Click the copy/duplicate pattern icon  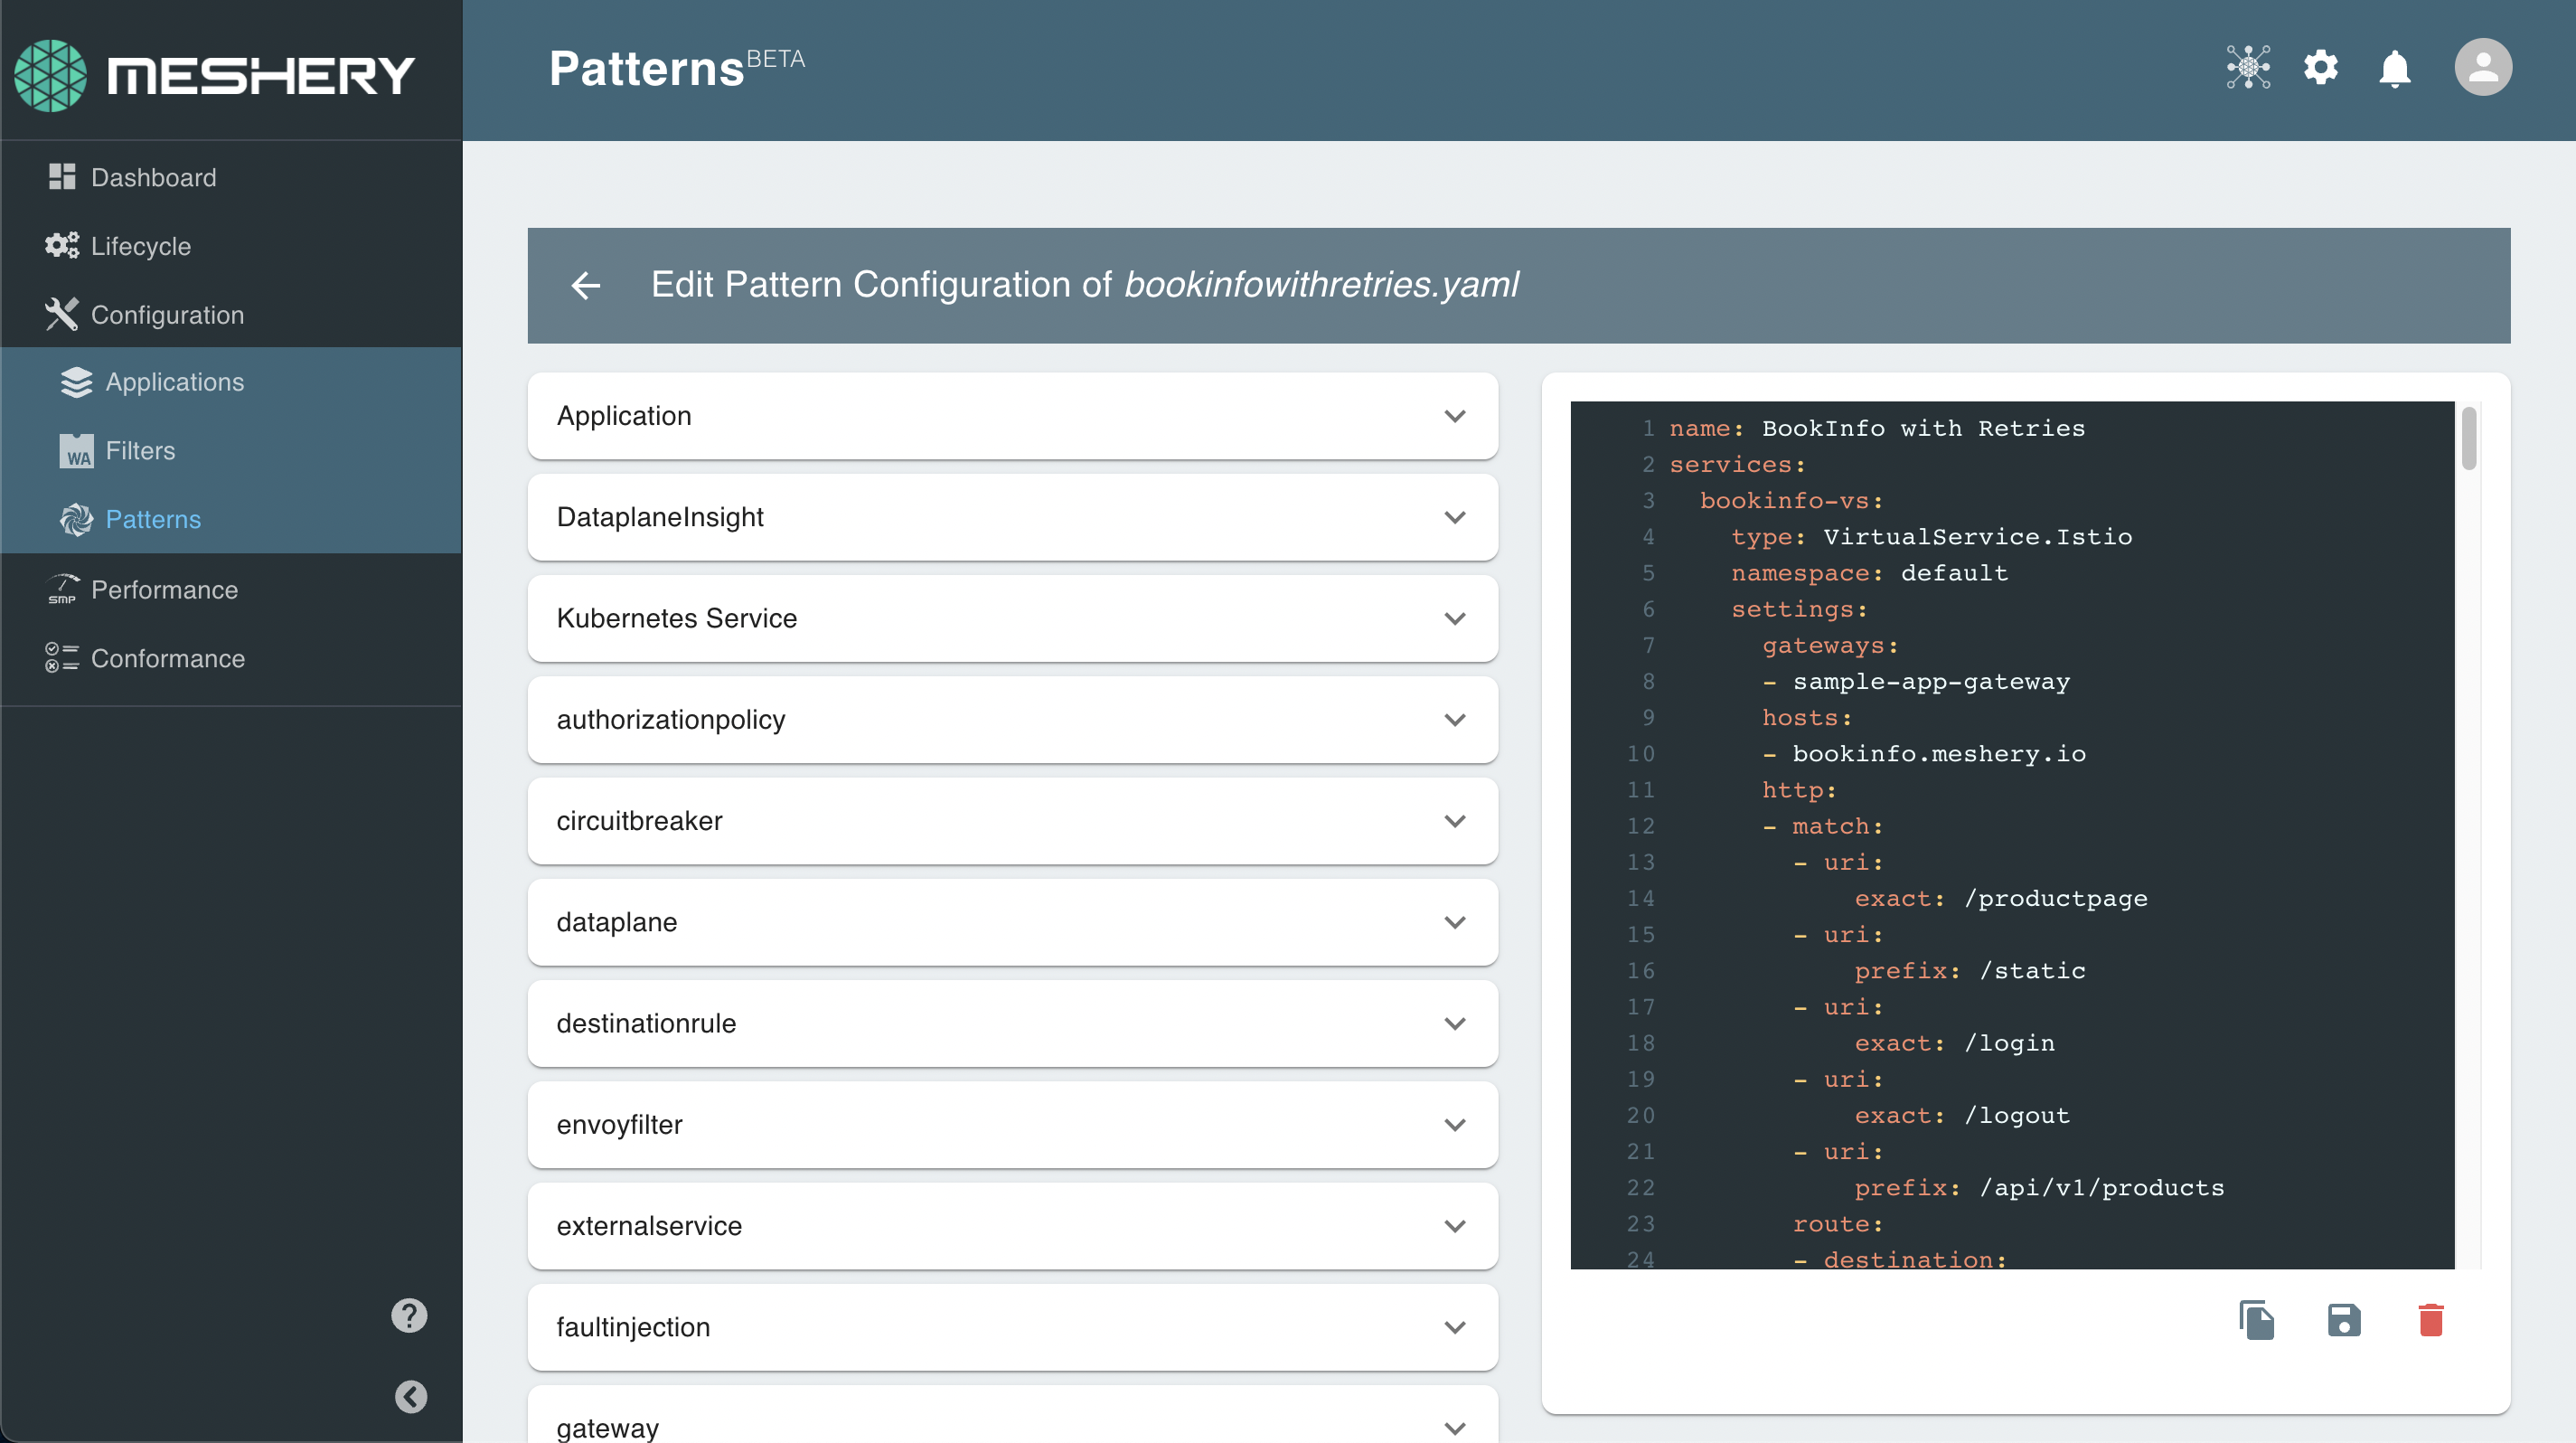[2256, 1320]
